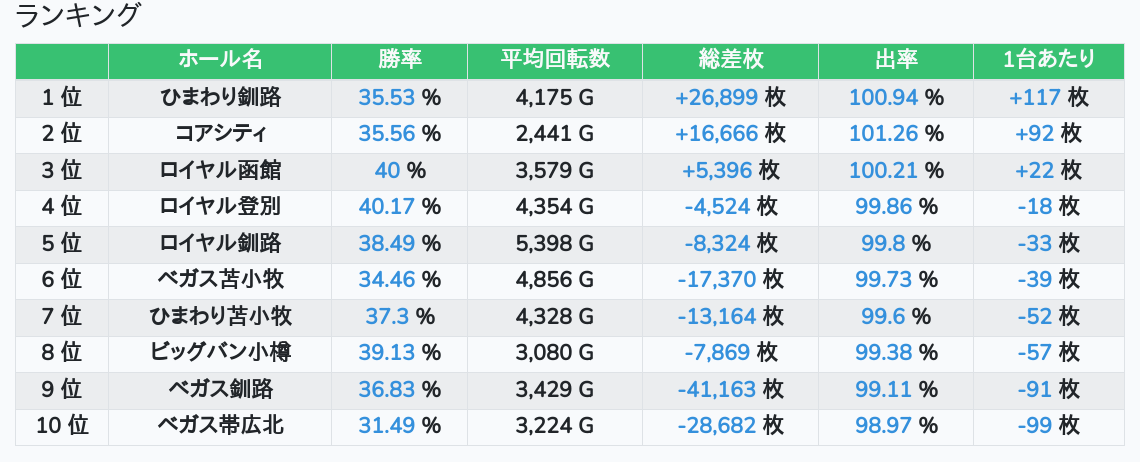Open the ロイヤル函館 hall entry

[x=220, y=170]
